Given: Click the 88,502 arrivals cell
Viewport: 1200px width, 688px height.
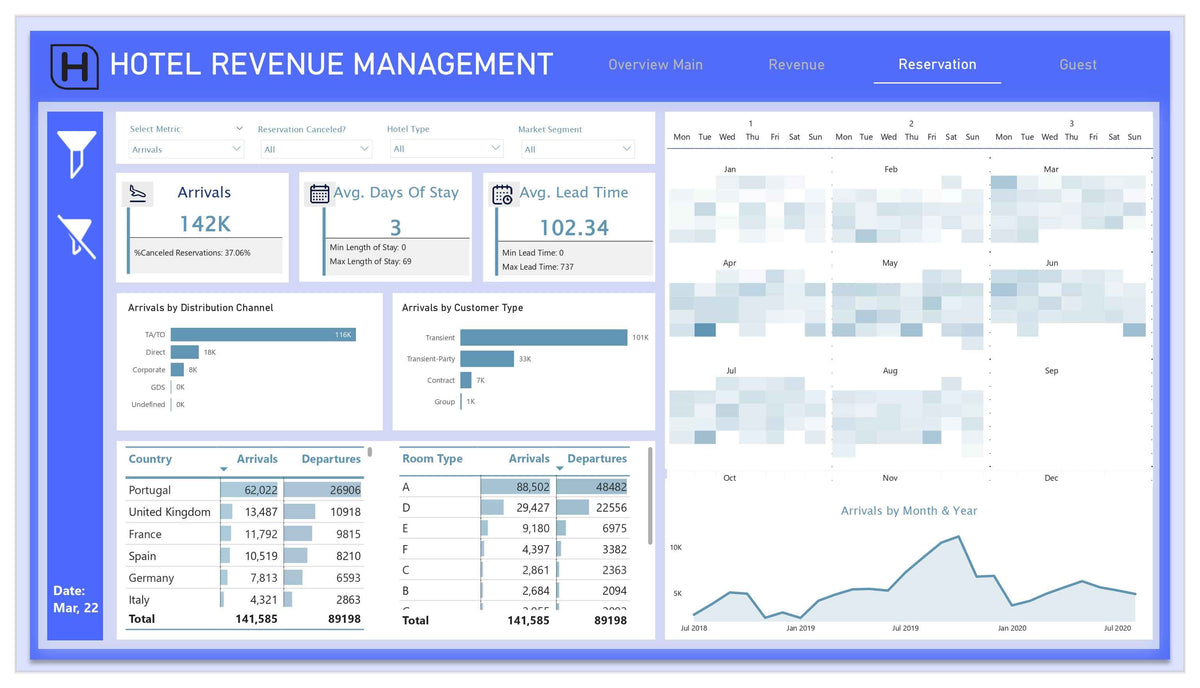Looking at the screenshot, I should (x=533, y=487).
